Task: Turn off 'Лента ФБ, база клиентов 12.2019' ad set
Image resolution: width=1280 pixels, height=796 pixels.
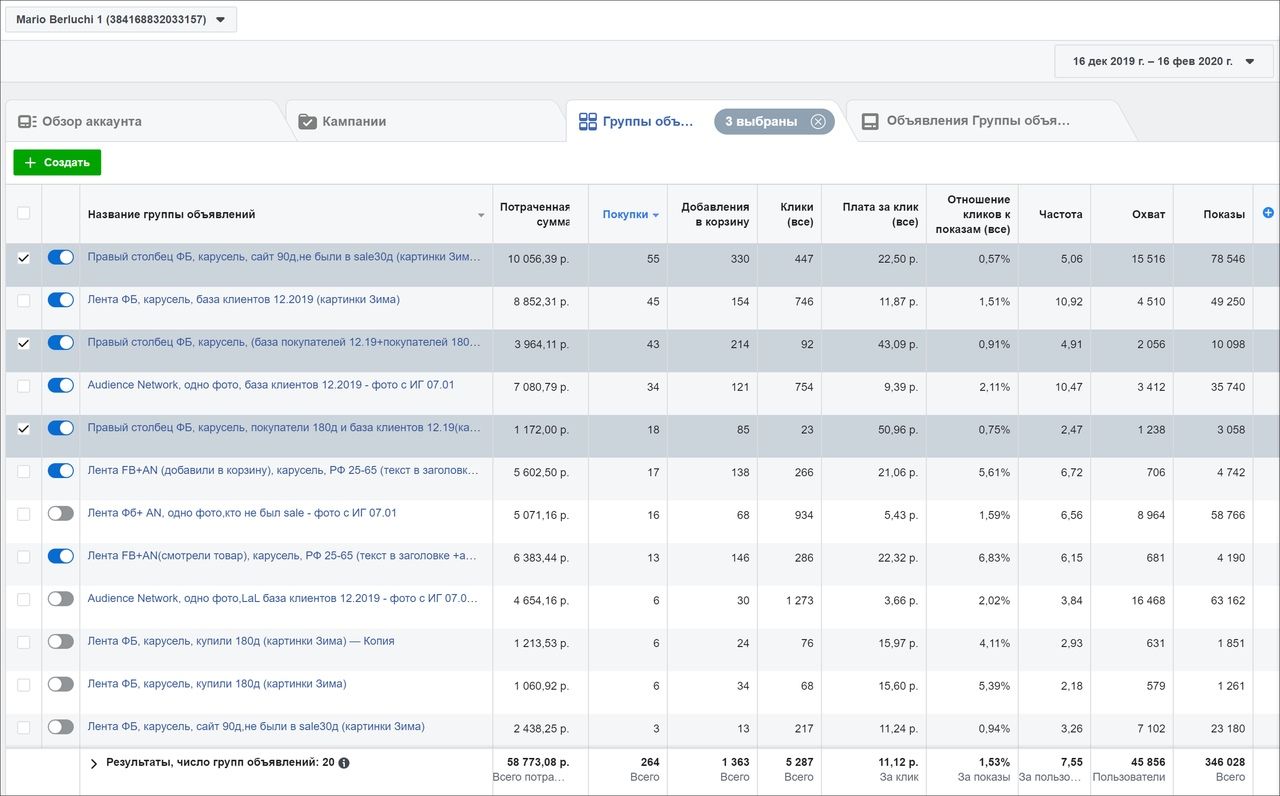Action: 61,300
